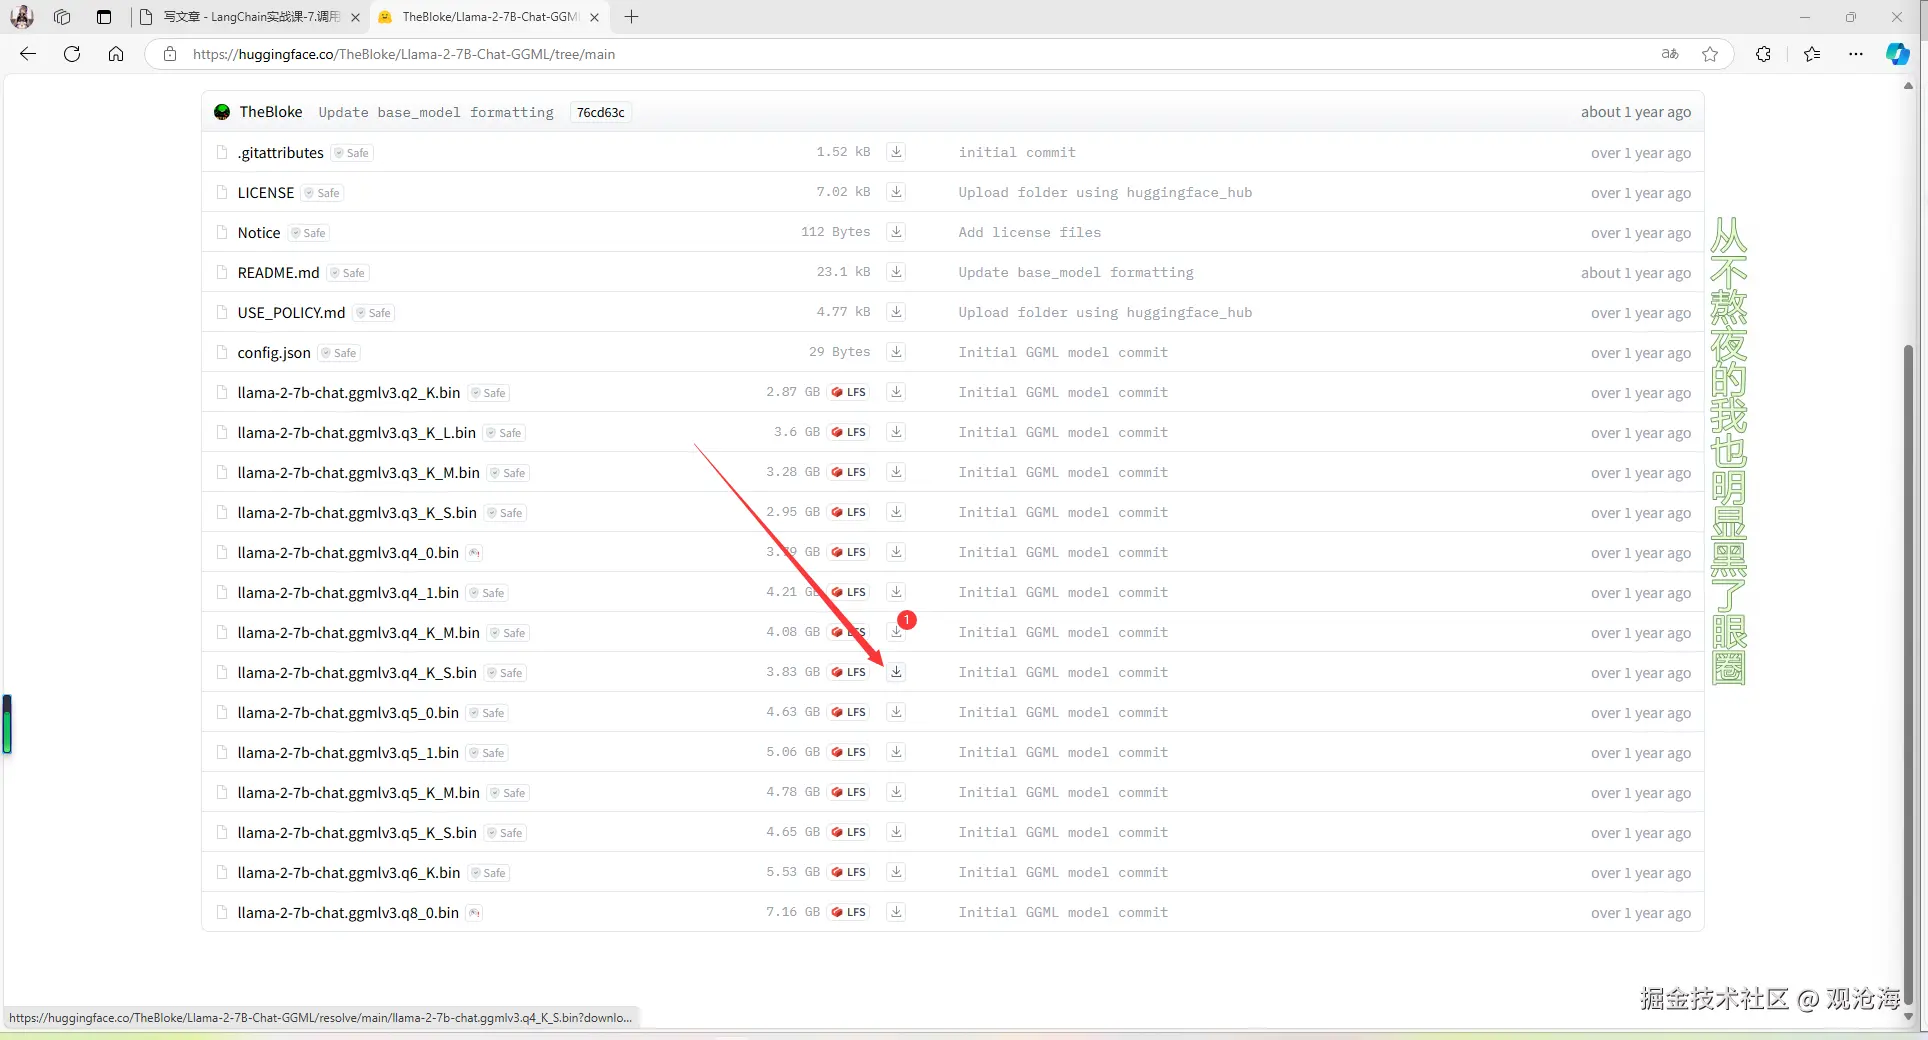The image size is (1928, 1040).
Task: Add this page to favorites
Action: point(1710,54)
